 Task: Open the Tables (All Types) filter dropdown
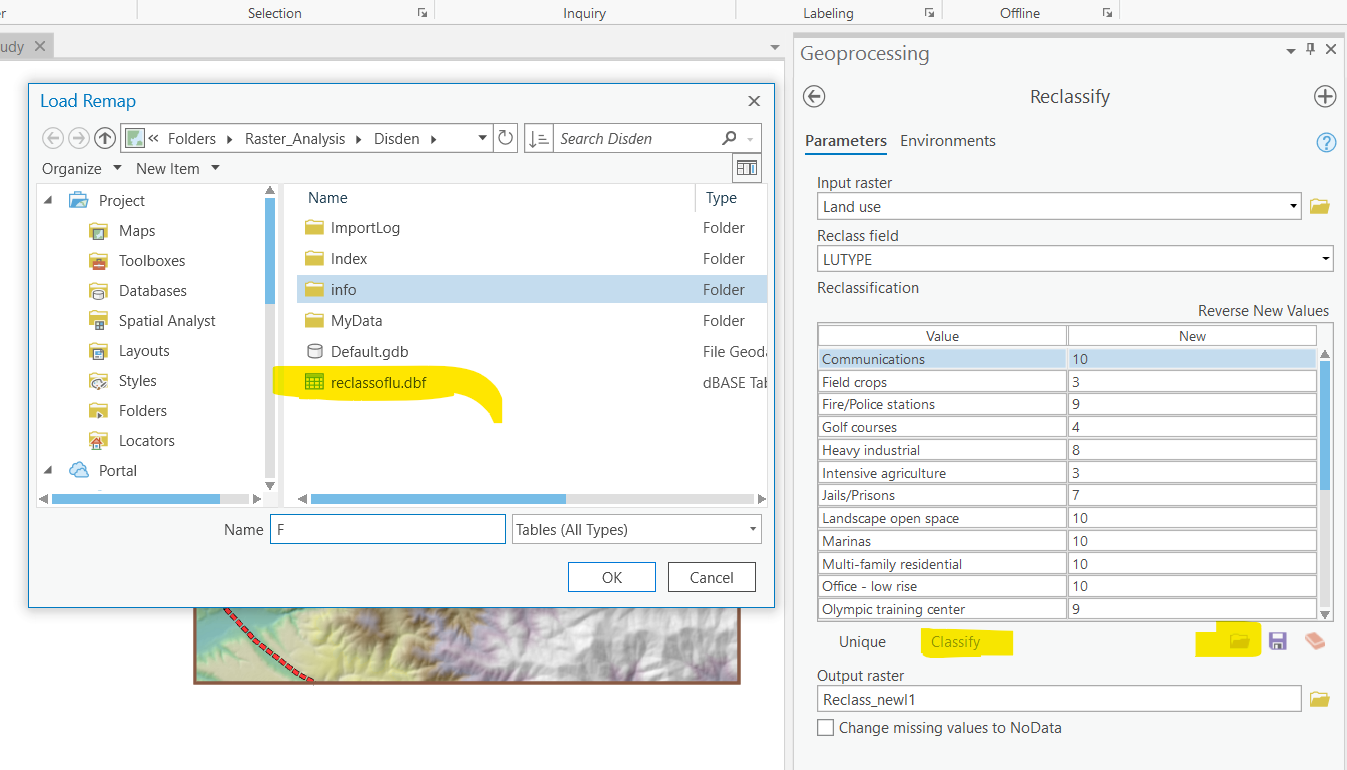click(x=752, y=530)
